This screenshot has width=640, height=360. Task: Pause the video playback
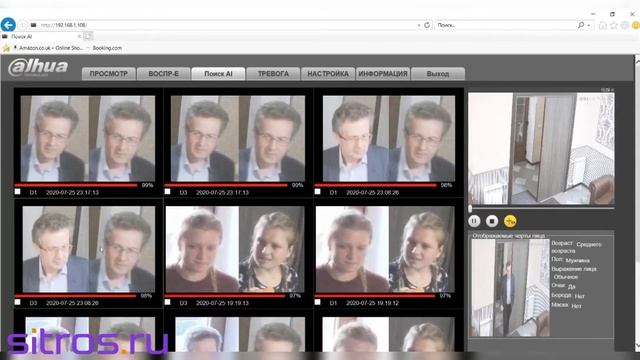tap(474, 221)
